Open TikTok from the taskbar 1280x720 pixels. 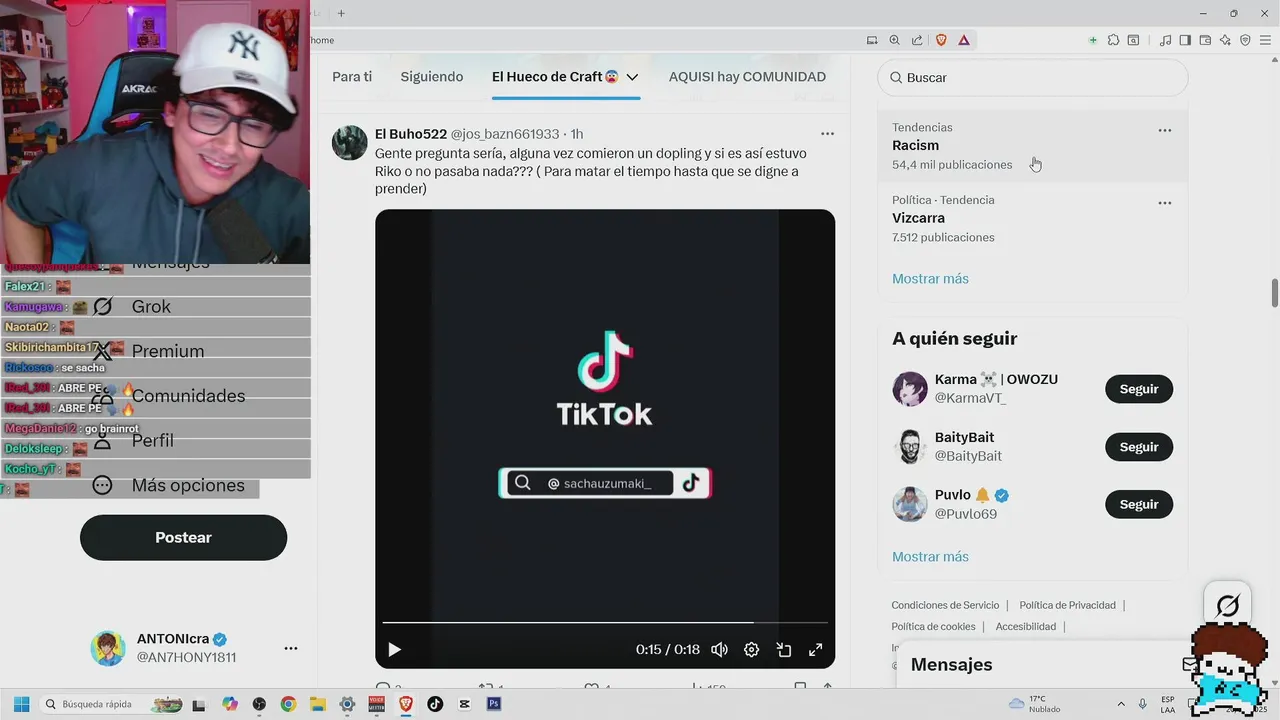point(435,704)
